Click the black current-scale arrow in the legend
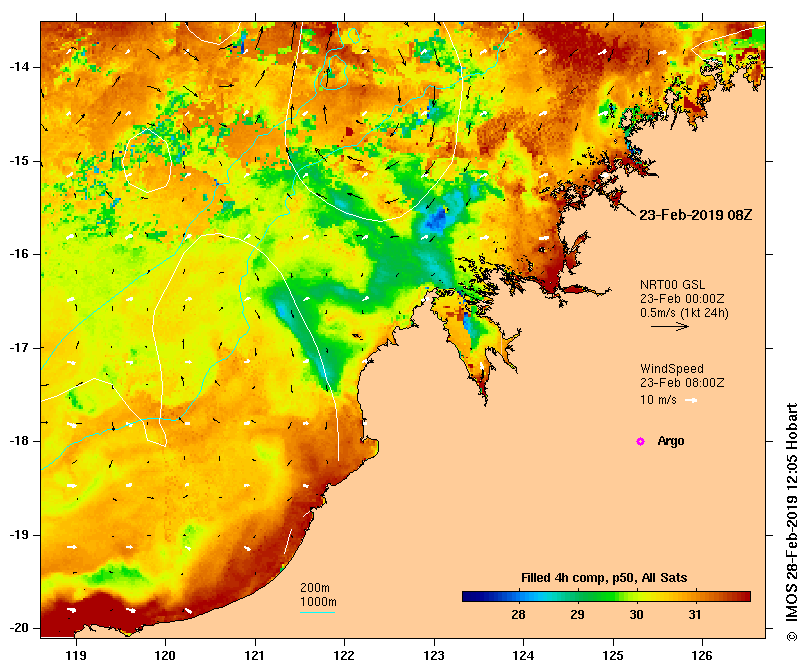This screenshot has width=809, height=672. click(x=670, y=326)
